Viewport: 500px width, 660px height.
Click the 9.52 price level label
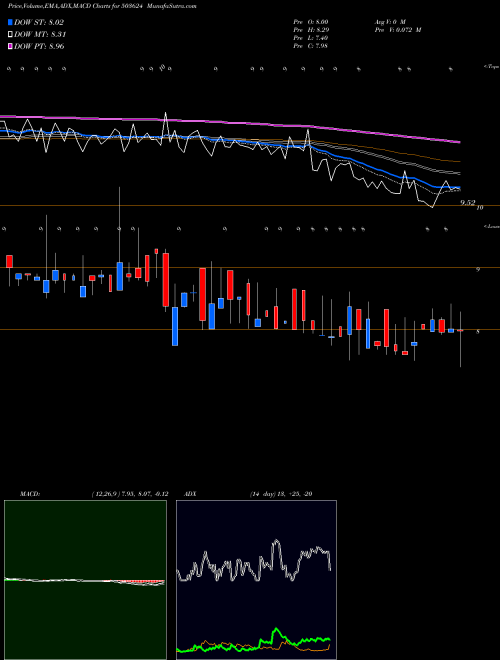(x=468, y=202)
